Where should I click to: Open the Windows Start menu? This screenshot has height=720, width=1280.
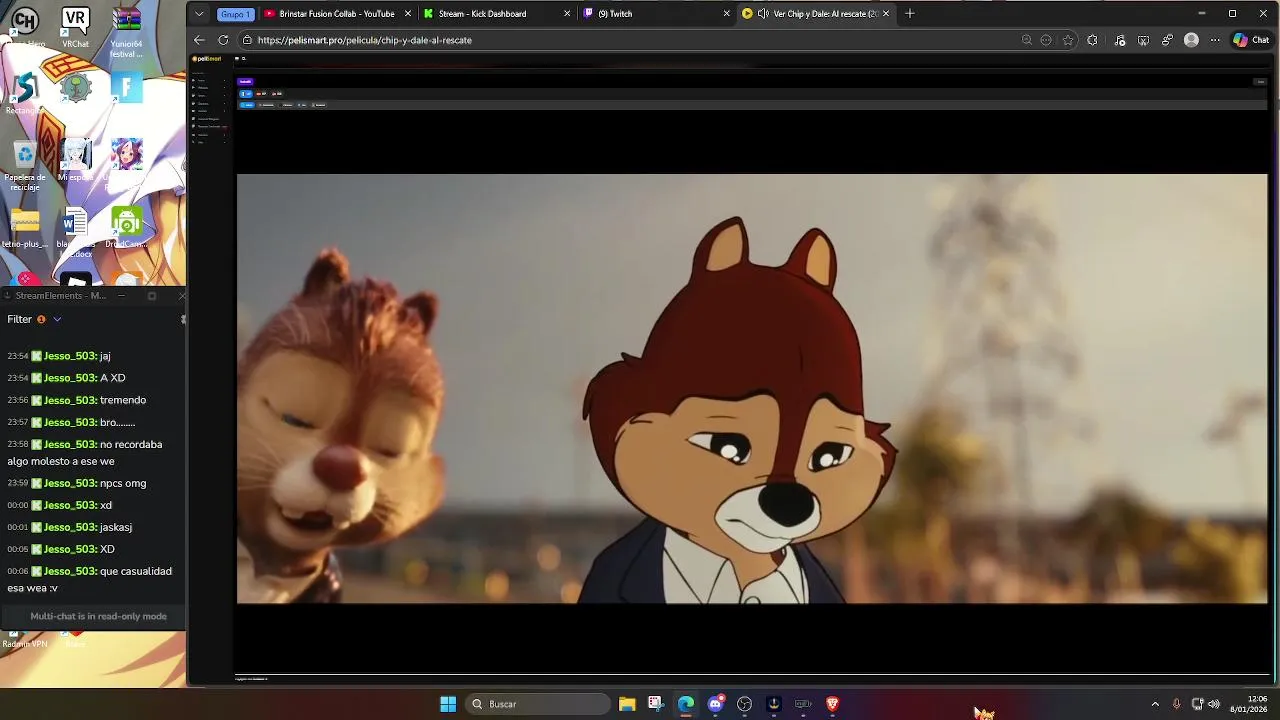tap(448, 704)
